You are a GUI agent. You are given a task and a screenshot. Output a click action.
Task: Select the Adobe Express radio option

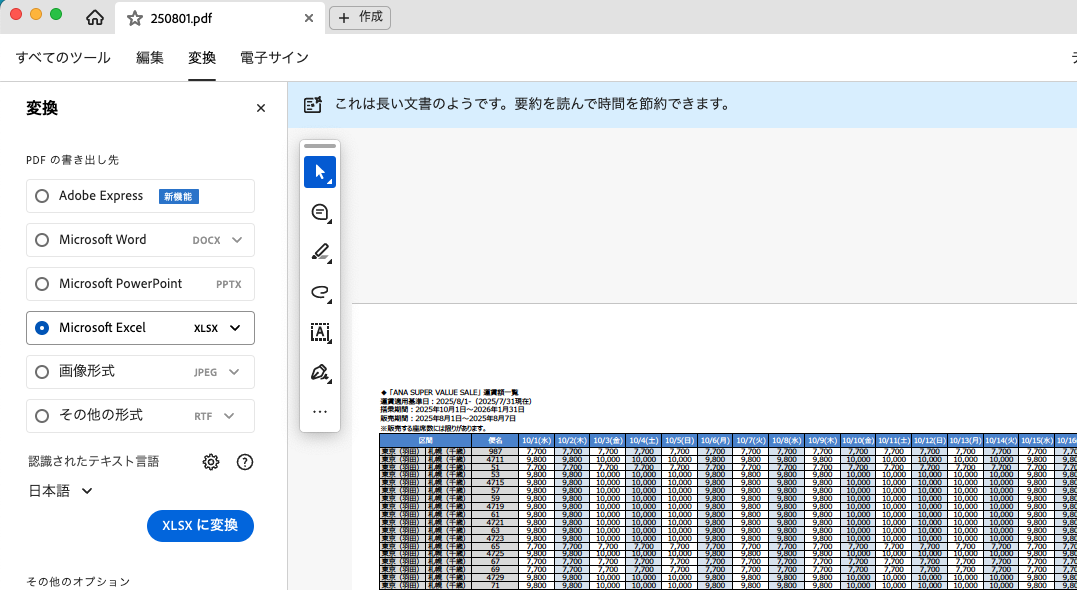point(42,196)
